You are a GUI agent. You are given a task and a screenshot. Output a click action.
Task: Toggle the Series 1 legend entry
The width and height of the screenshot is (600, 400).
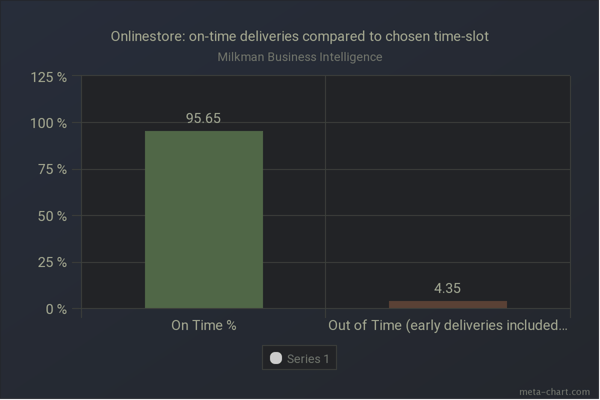(x=299, y=358)
